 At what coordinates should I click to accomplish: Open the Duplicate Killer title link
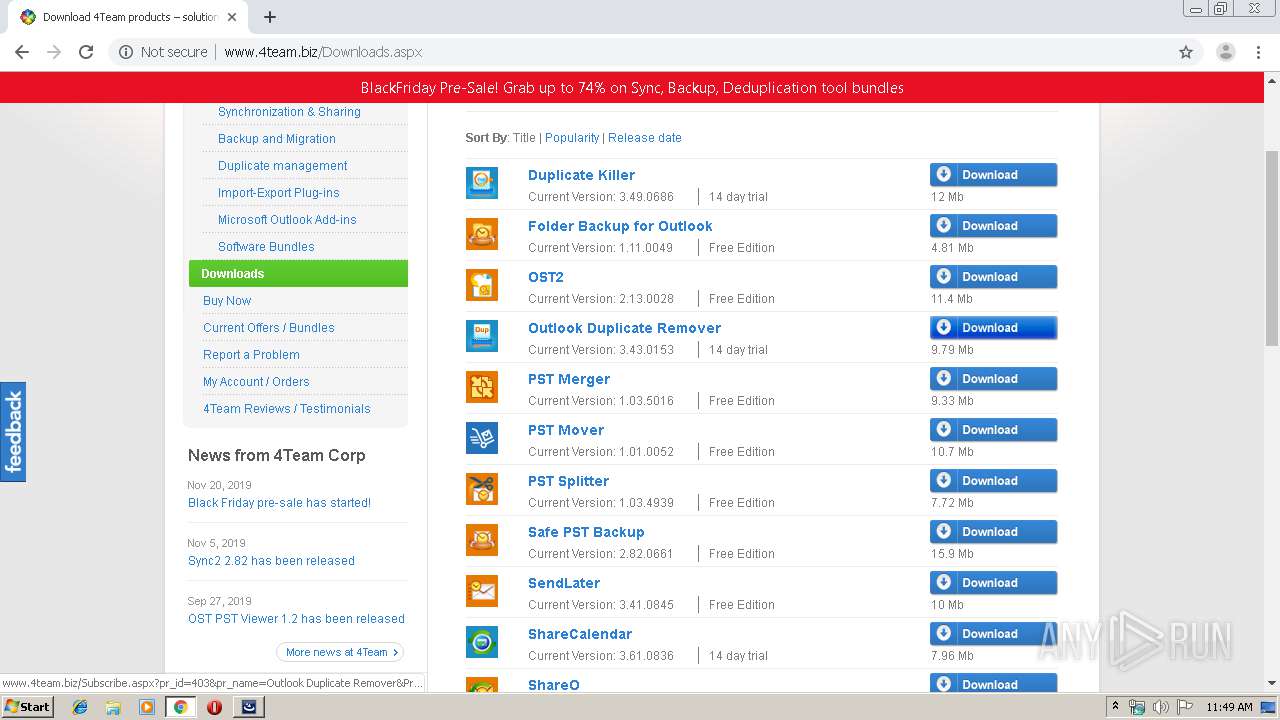[581, 175]
